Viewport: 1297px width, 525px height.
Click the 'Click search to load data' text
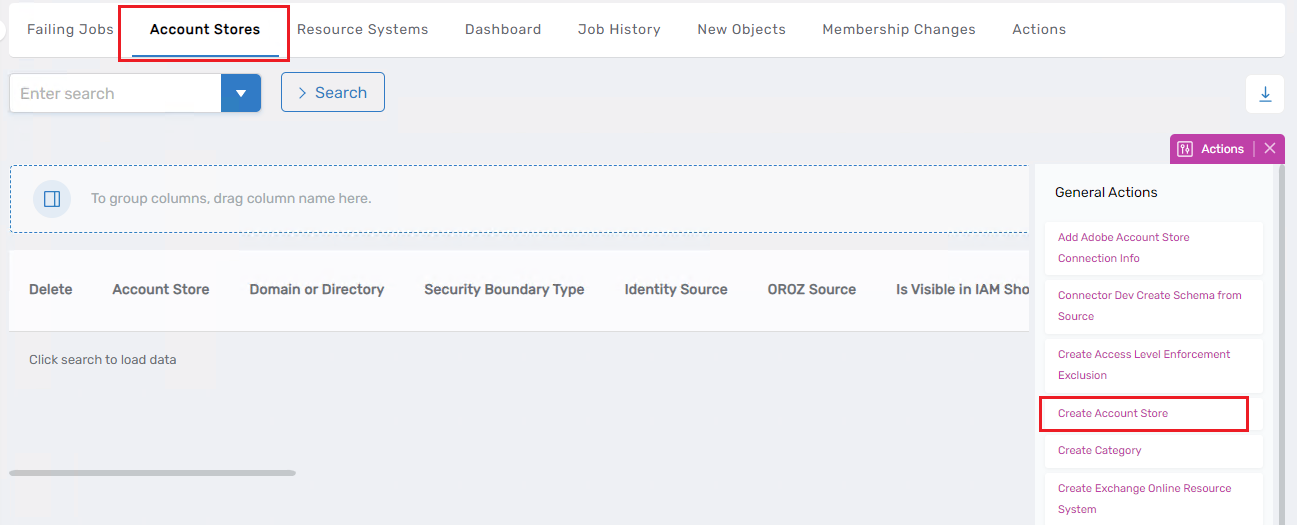[x=103, y=359]
